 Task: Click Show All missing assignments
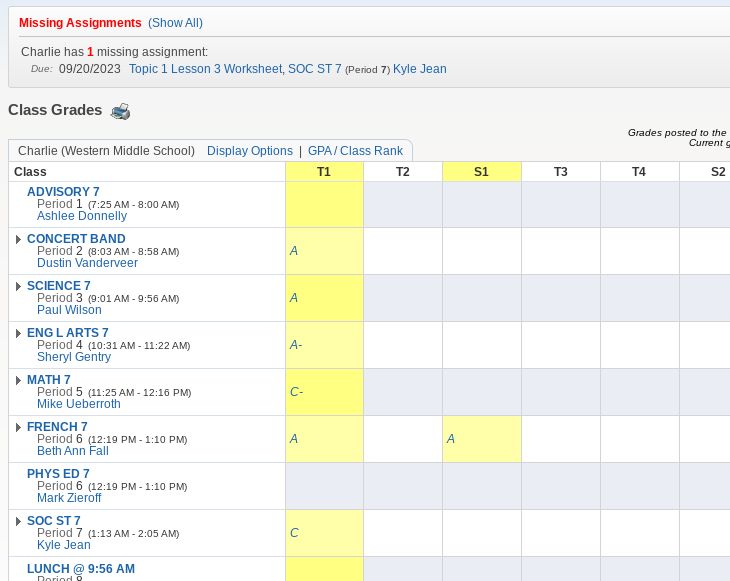(x=175, y=23)
